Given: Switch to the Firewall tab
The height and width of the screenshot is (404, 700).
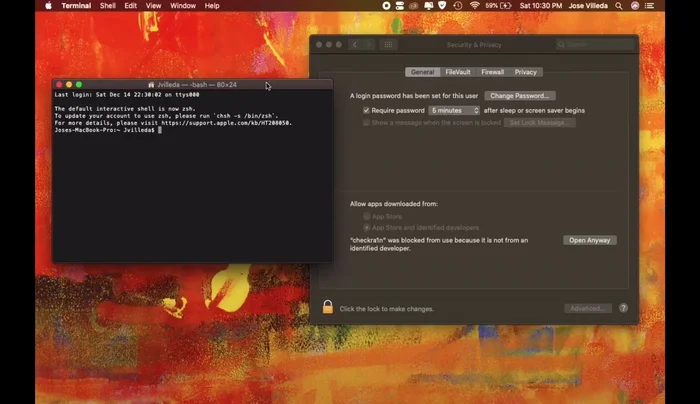Looking at the screenshot, I should pos(492,72).
